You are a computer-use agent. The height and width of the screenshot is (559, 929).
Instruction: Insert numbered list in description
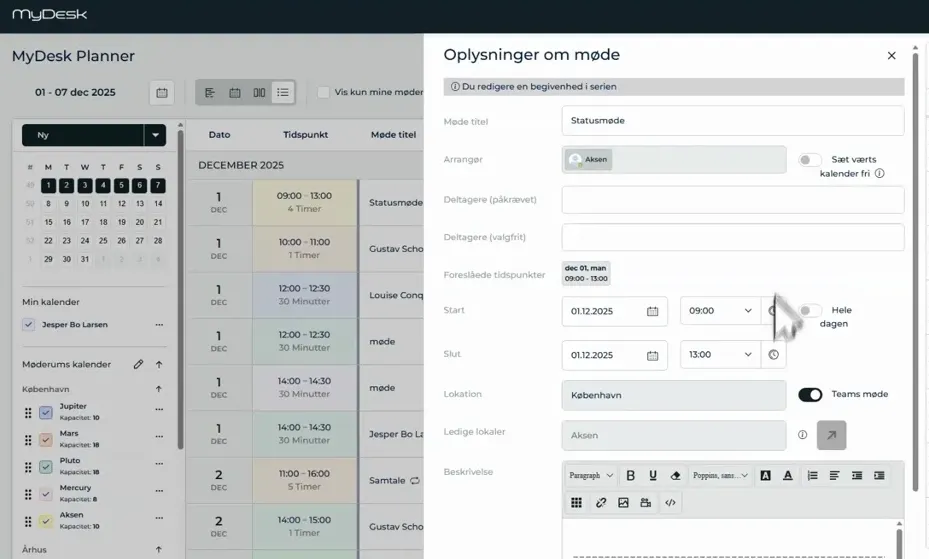tap(812, 476)
